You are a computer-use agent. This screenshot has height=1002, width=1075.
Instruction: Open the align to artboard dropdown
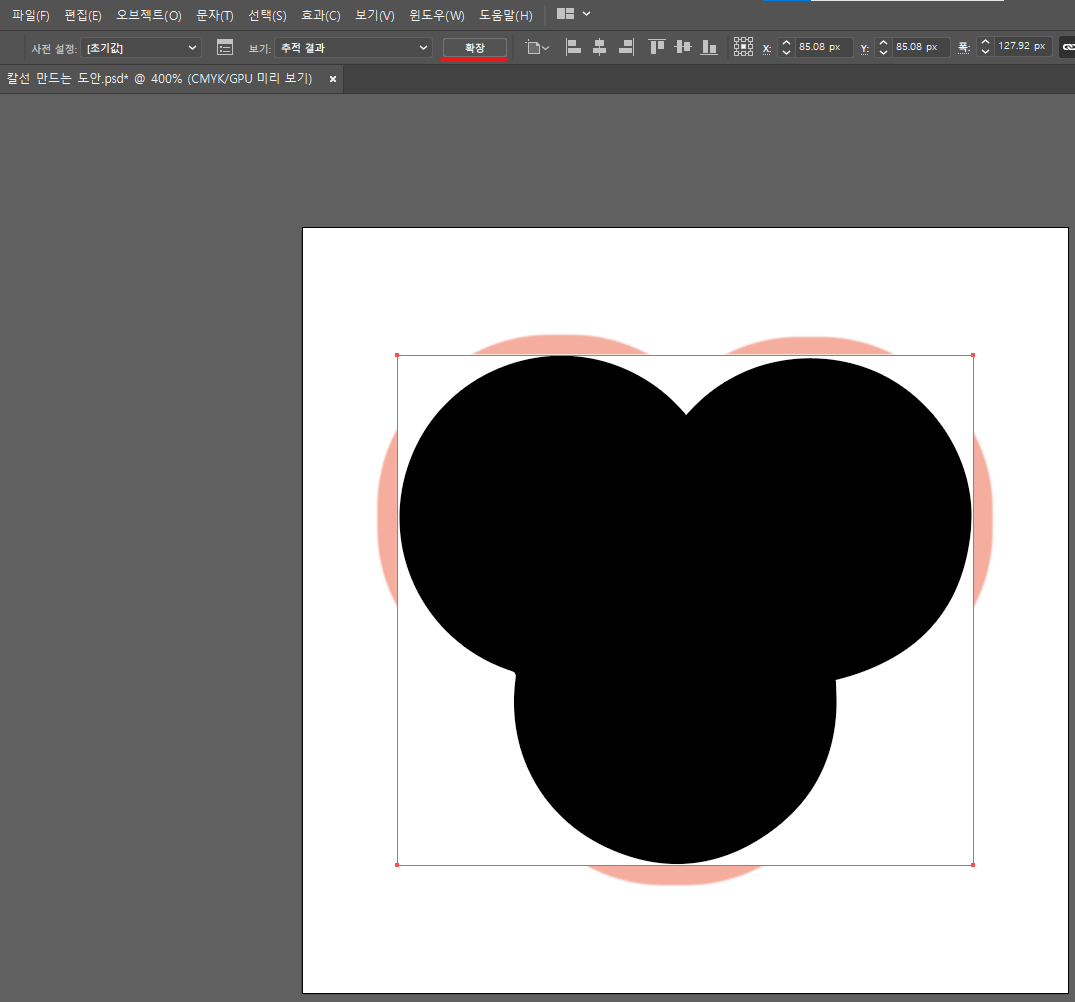[538, 47]
